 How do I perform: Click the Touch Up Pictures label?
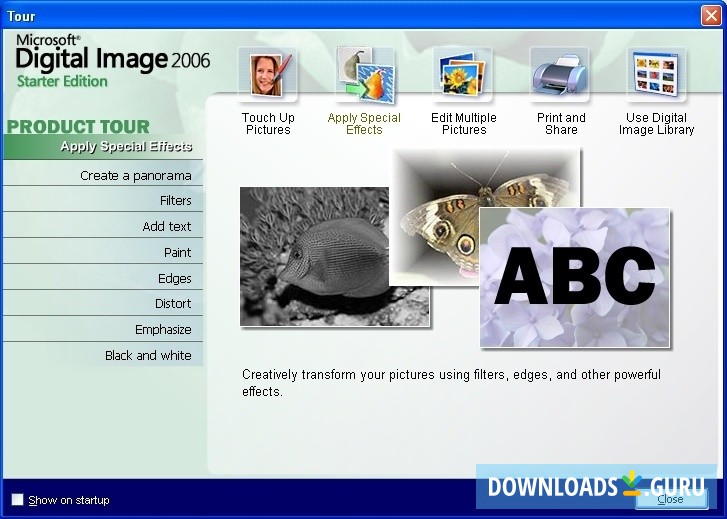click(x=268, y=124)
